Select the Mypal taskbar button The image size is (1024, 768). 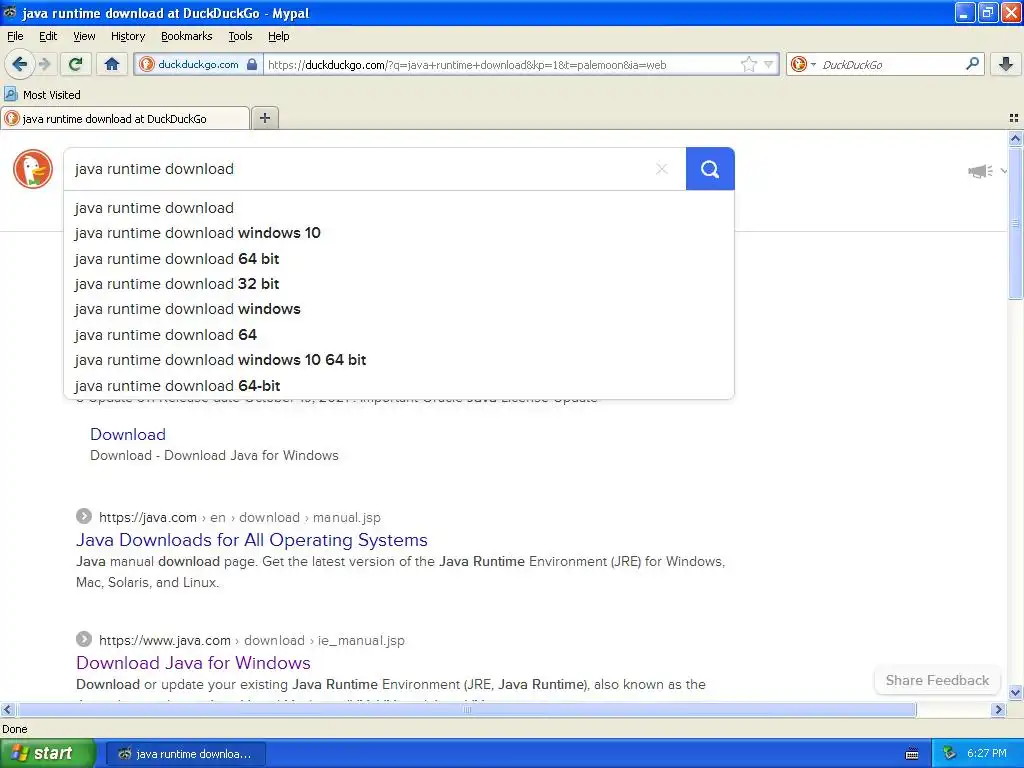185,754
